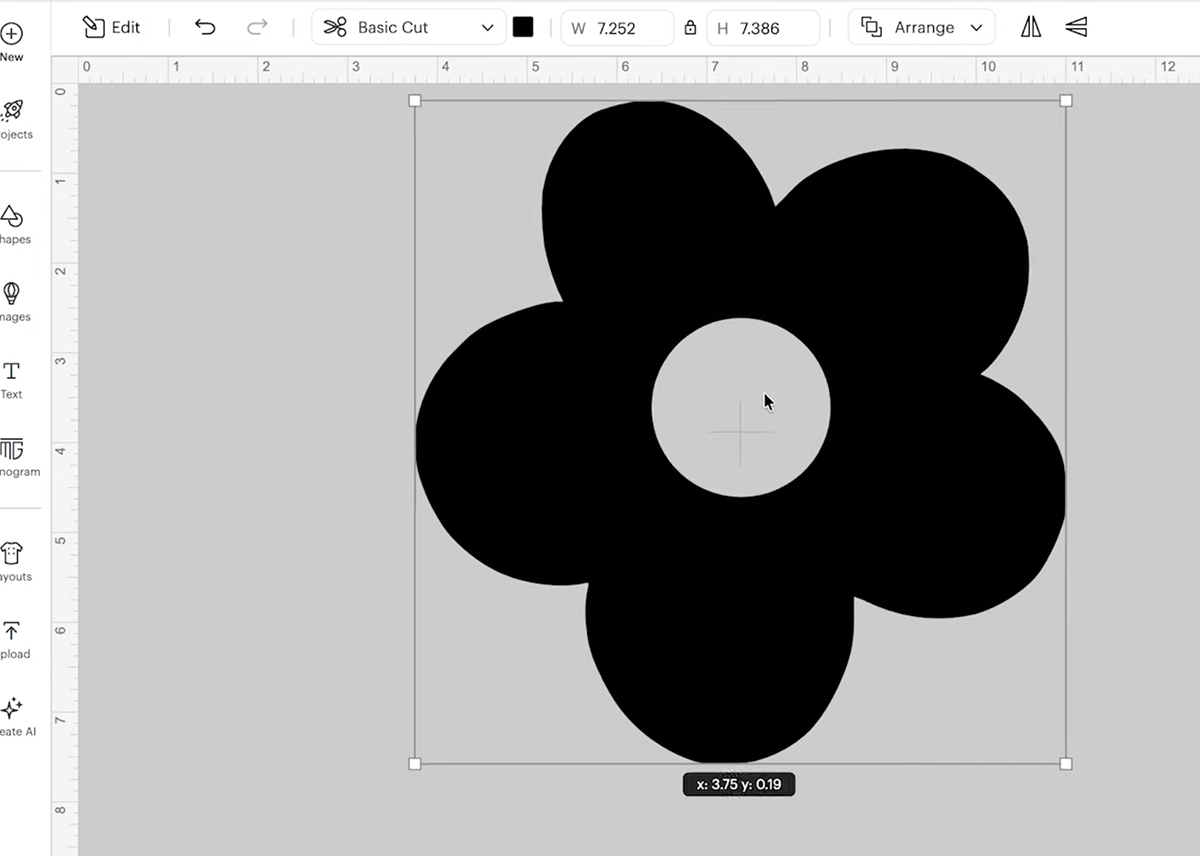Viewport: 1200px width, 856px height.
Task: Redo the last undone action
Action: pyautogui.click(x=257, y=27)
